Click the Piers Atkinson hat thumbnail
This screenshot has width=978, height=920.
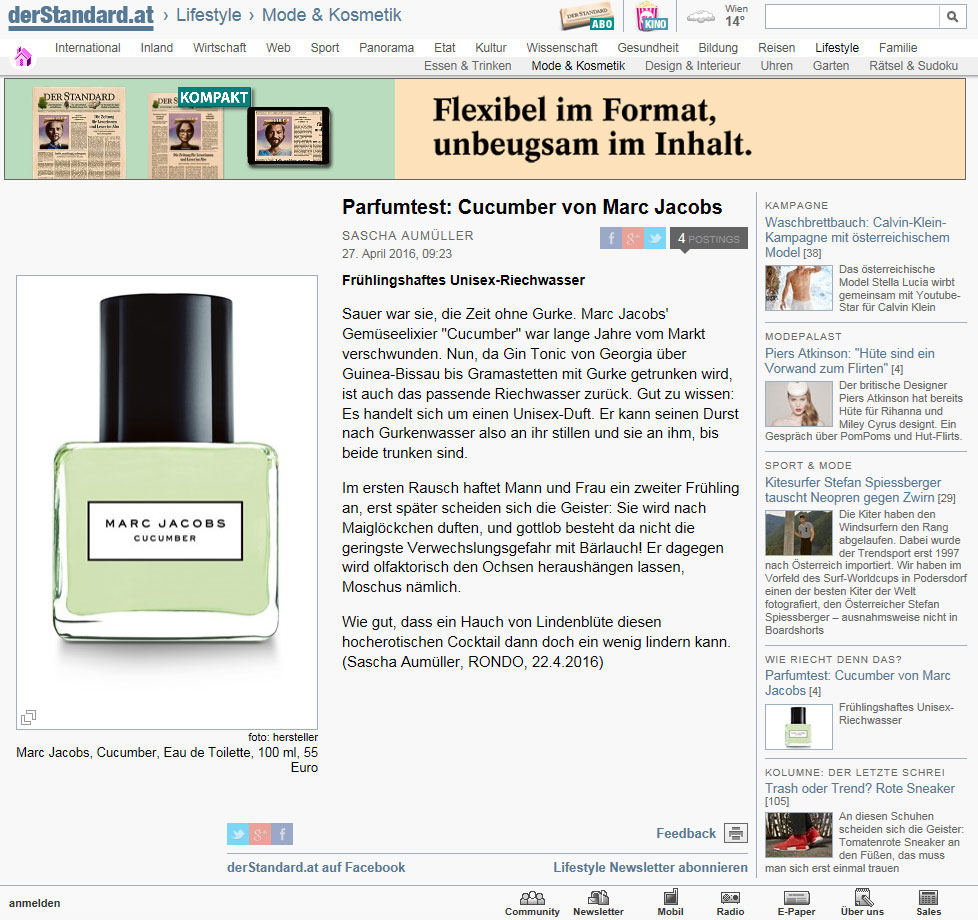[x=798, y=404]
